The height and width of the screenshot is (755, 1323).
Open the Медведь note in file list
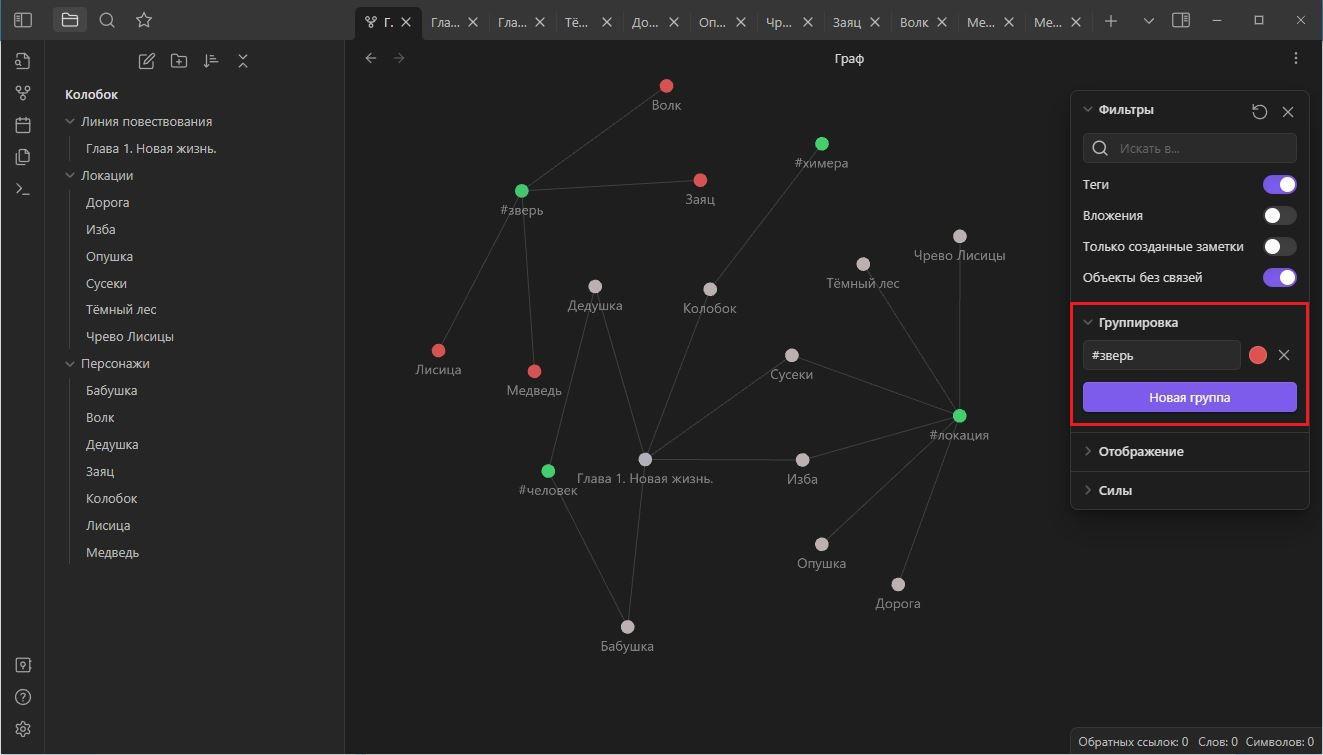[112, 552]
